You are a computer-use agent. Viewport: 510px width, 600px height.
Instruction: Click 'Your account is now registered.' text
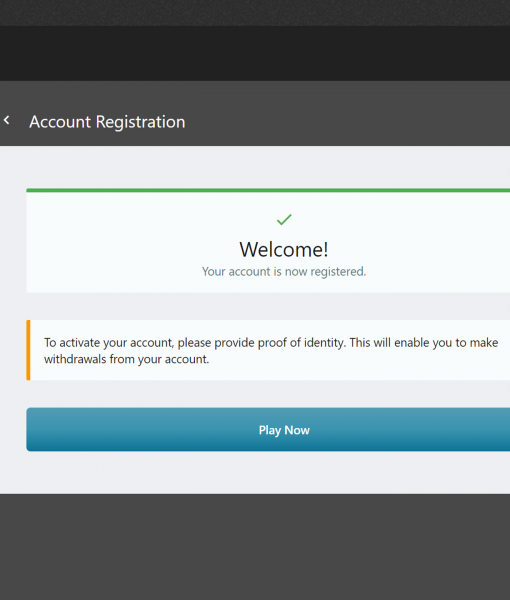[284, 272]
